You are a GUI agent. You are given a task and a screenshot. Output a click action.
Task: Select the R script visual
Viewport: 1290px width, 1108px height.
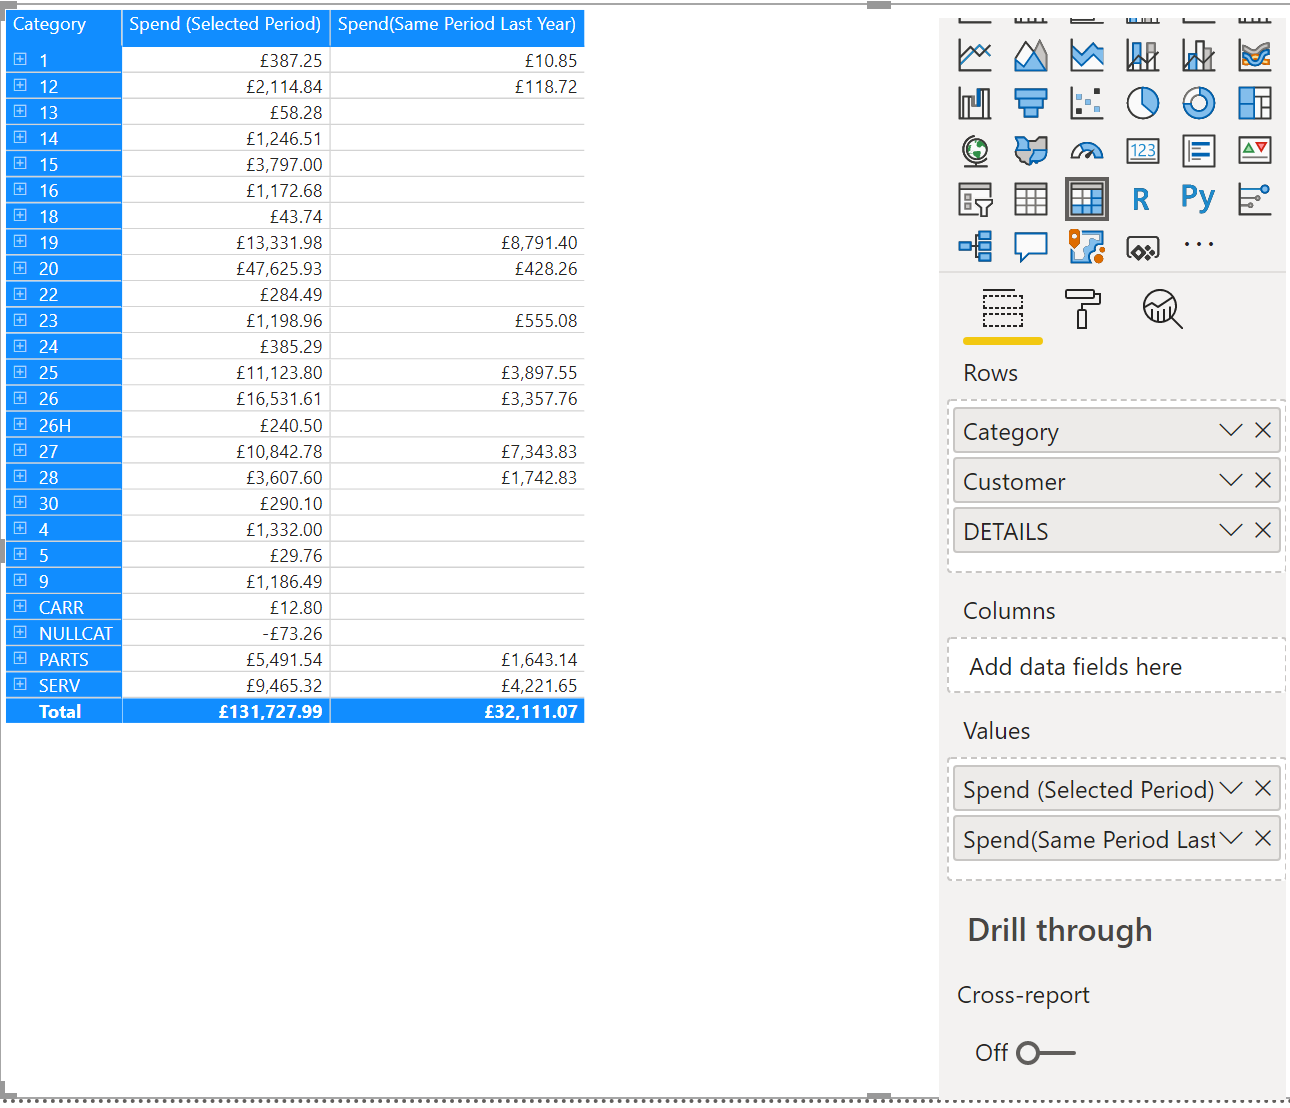[x=1141, y=199]
